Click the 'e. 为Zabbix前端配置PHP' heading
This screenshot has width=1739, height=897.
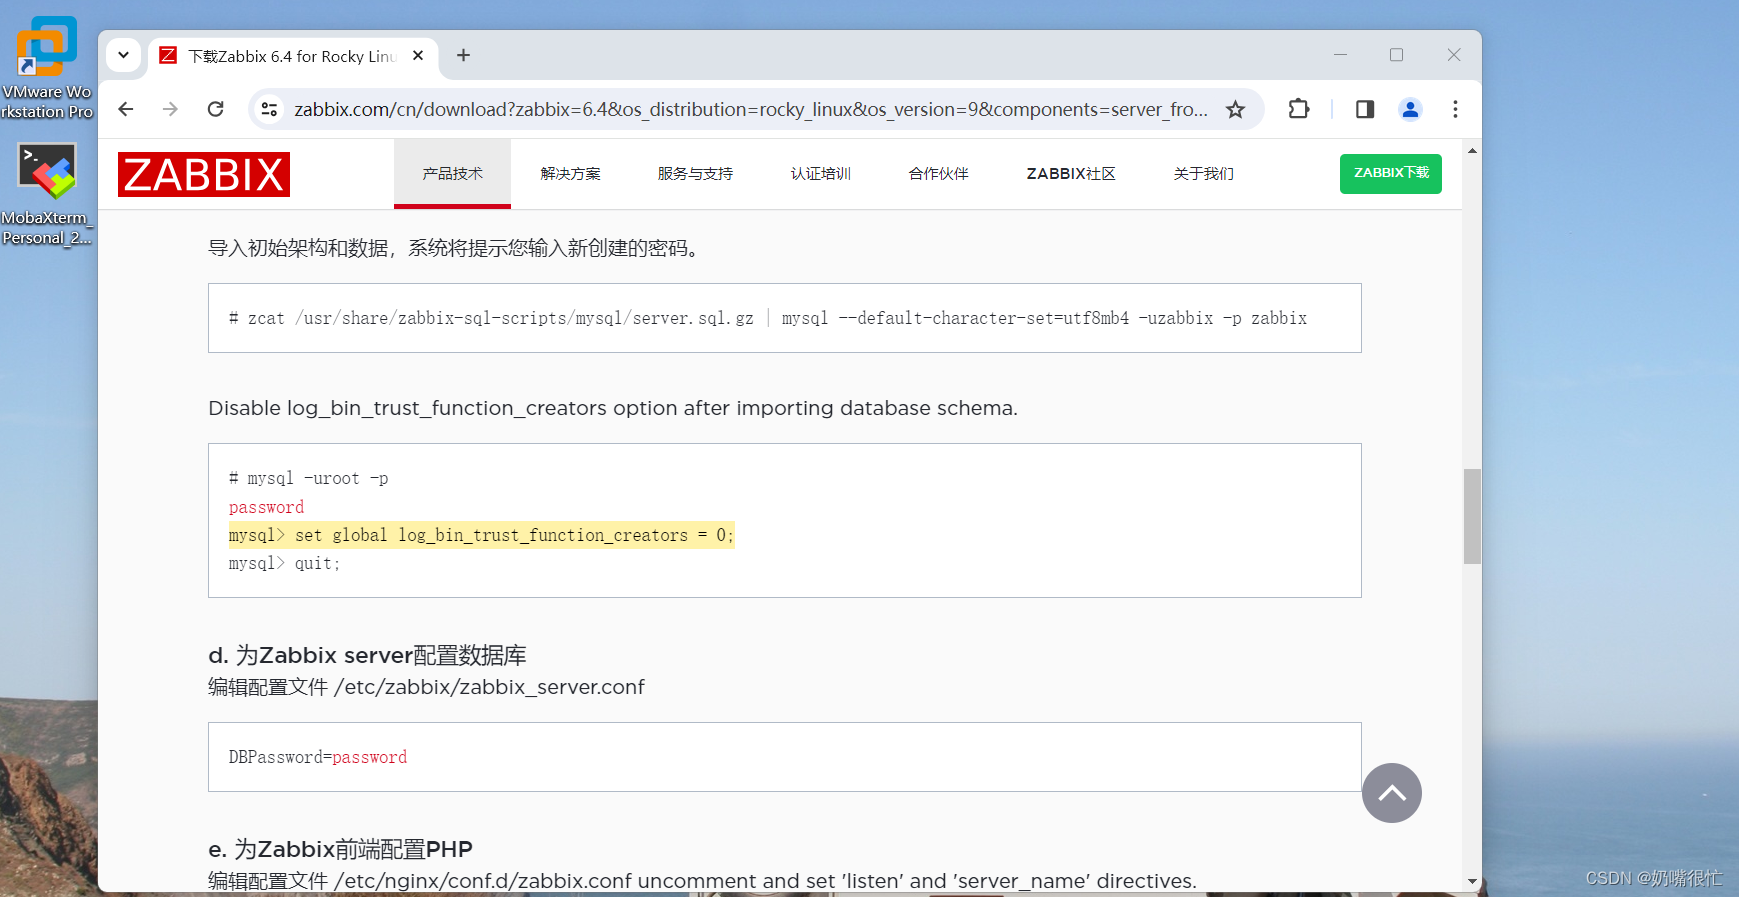tap(340, 849)
